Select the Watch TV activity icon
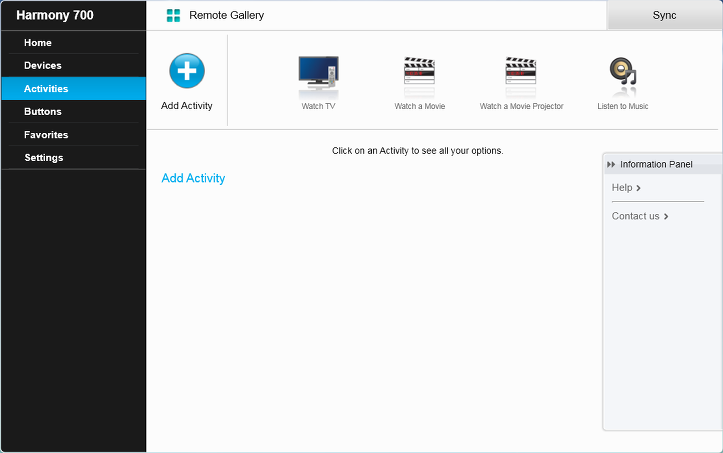The height and width of the screenshot is (453, 723). (318, 74)
